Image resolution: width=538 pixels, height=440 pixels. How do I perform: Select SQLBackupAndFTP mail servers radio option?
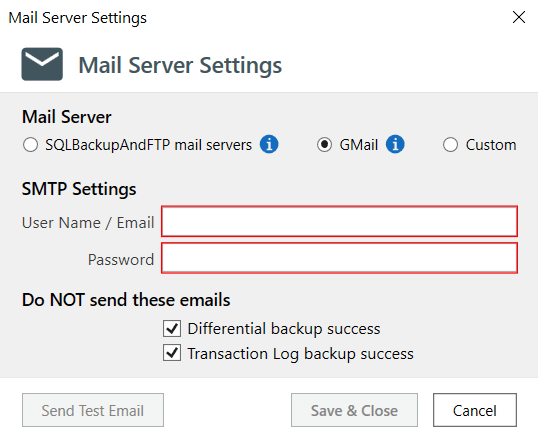point(31,144)
